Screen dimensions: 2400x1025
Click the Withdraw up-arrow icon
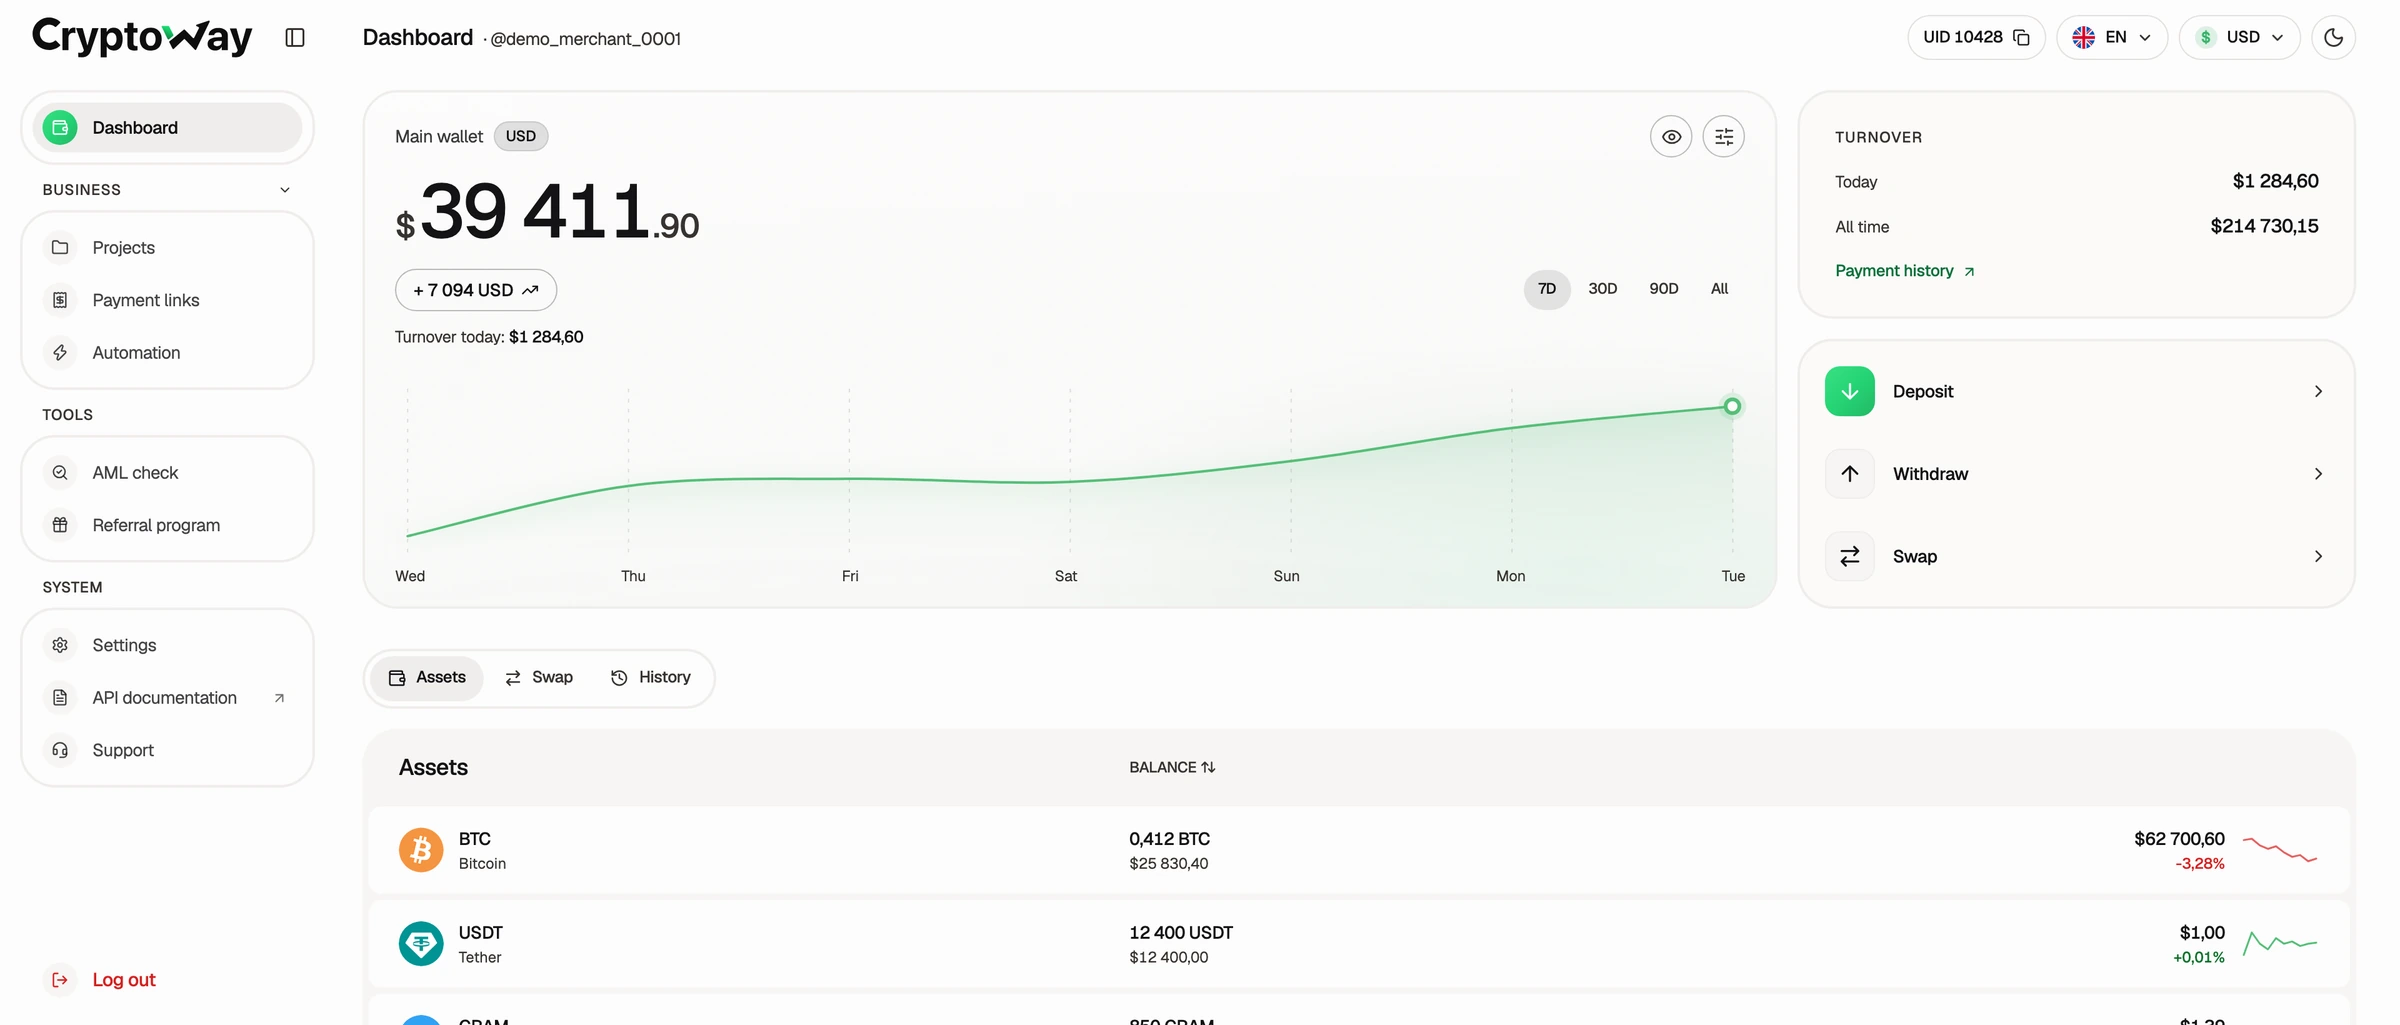click(1850, 474)
